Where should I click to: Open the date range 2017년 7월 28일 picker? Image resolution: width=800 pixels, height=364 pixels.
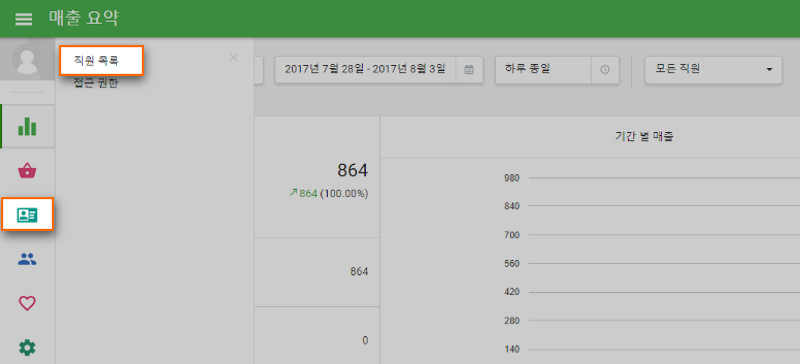point(365,69)
